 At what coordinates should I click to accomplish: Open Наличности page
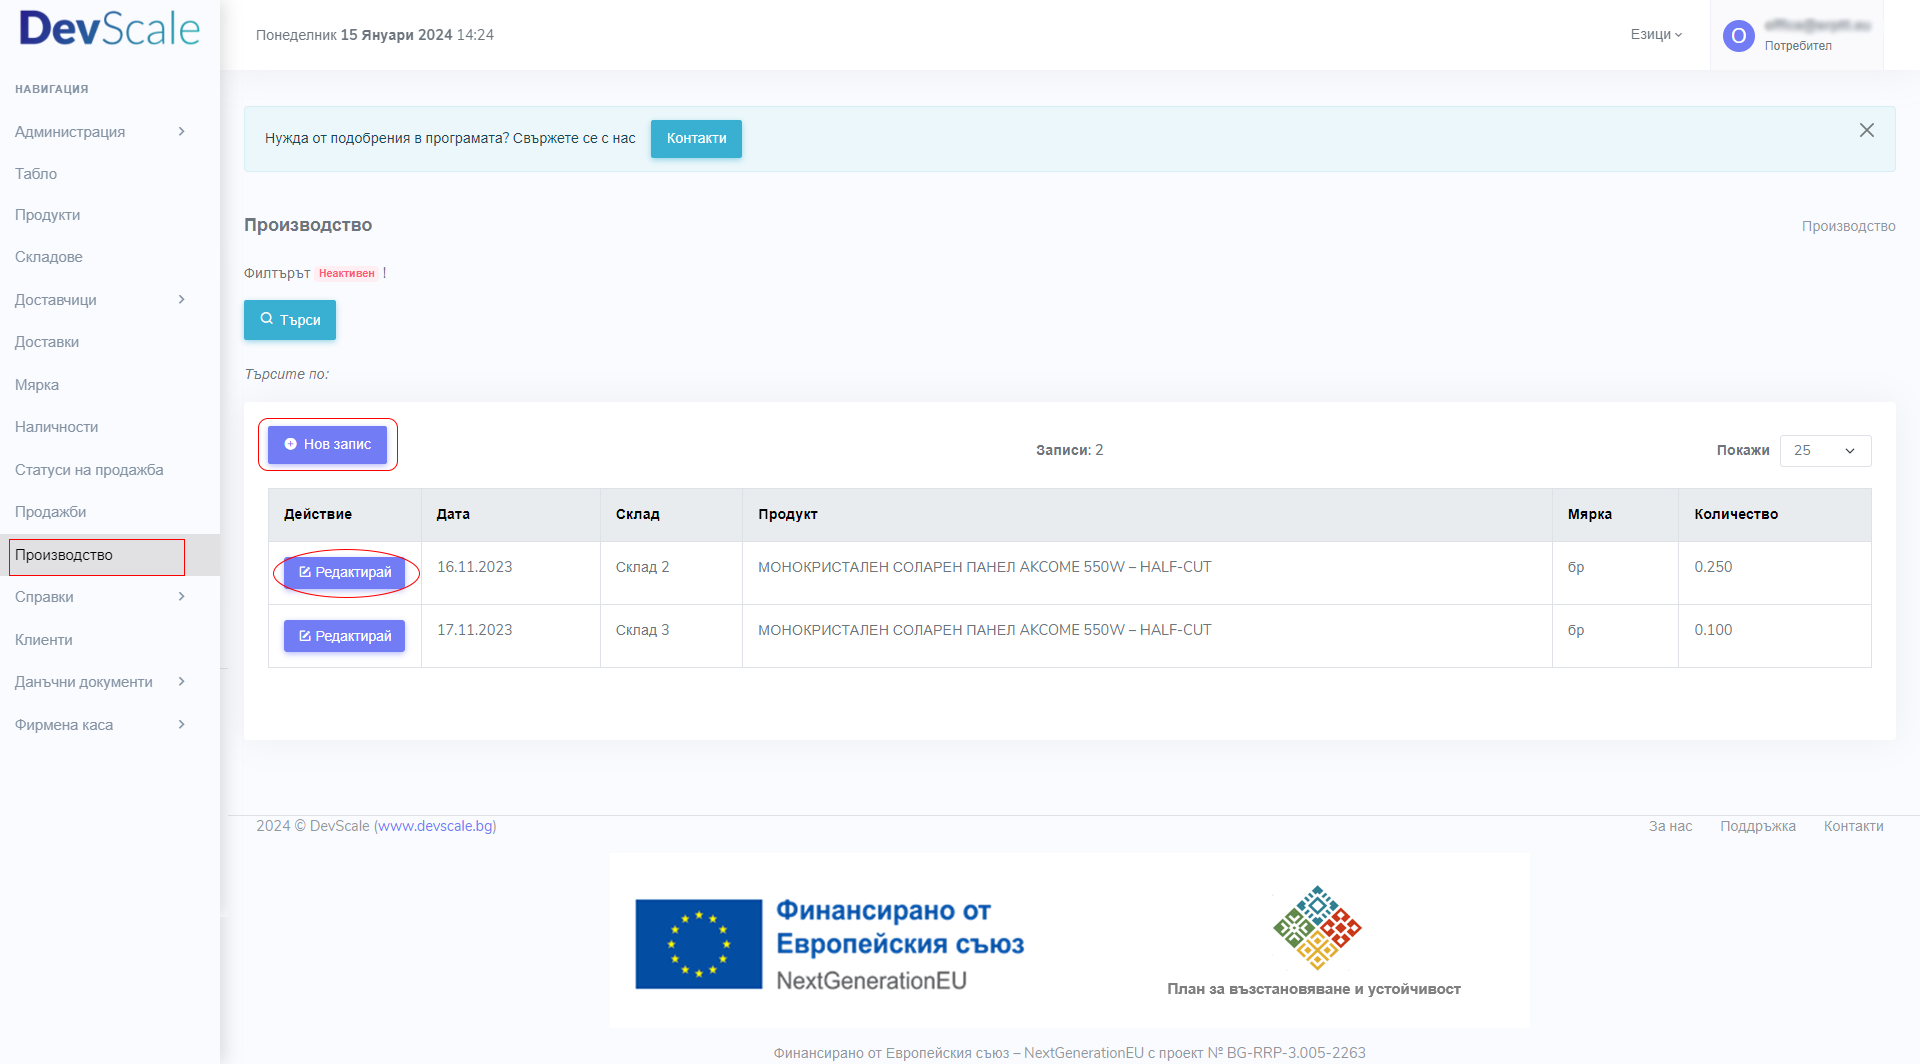tap(56, 427)
